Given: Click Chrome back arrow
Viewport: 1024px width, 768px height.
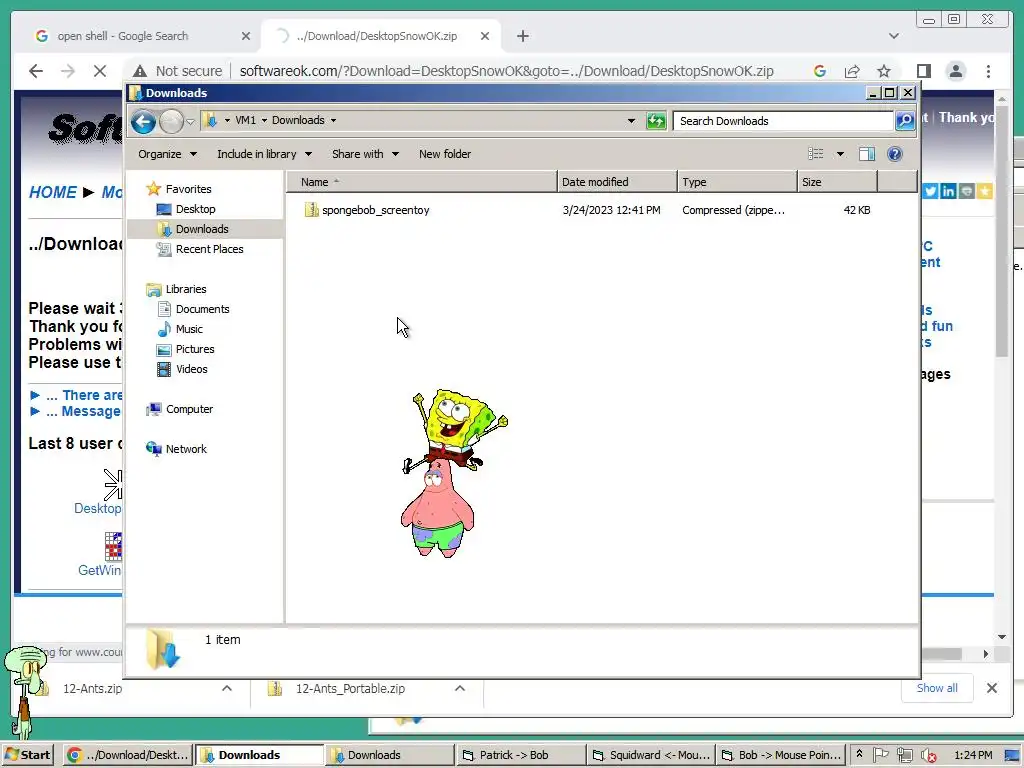Looking at the screenshot, I should pyautogui.click(x=36, y=71).
